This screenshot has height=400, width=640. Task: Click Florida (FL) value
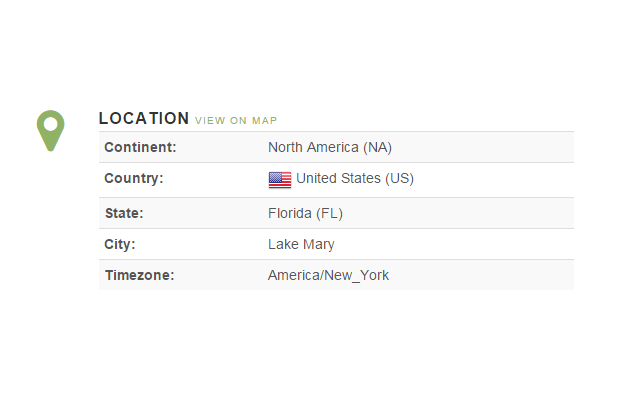coord(305,213)
